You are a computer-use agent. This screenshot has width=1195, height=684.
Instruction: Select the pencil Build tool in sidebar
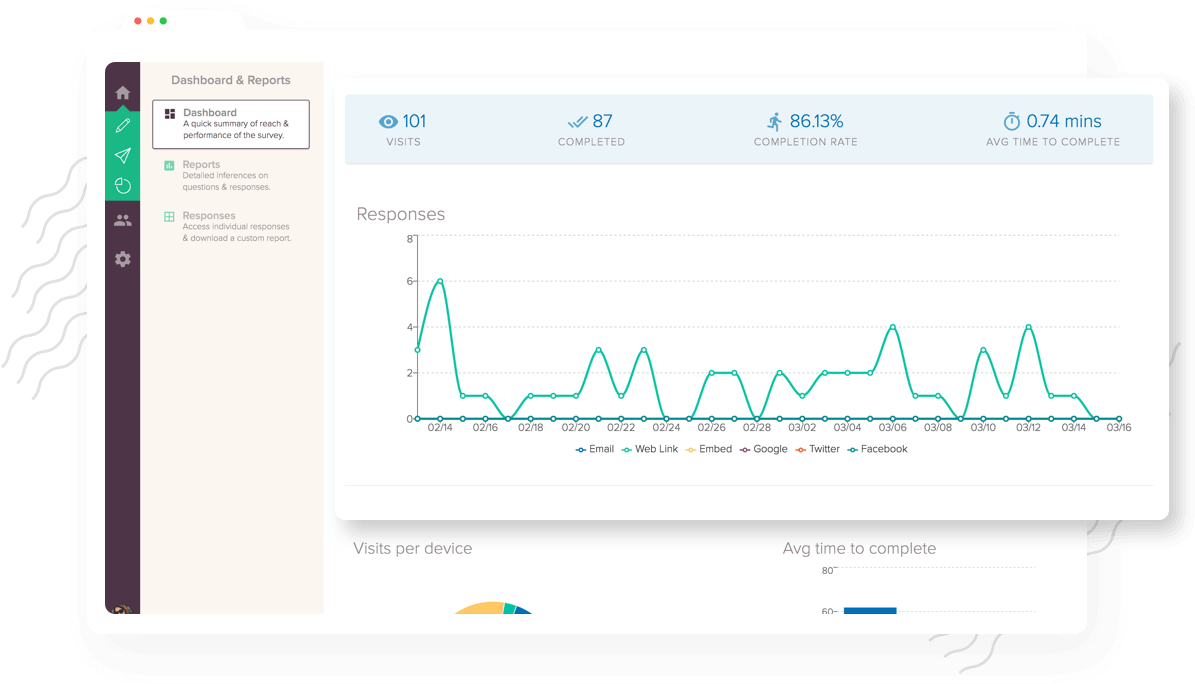122,124
